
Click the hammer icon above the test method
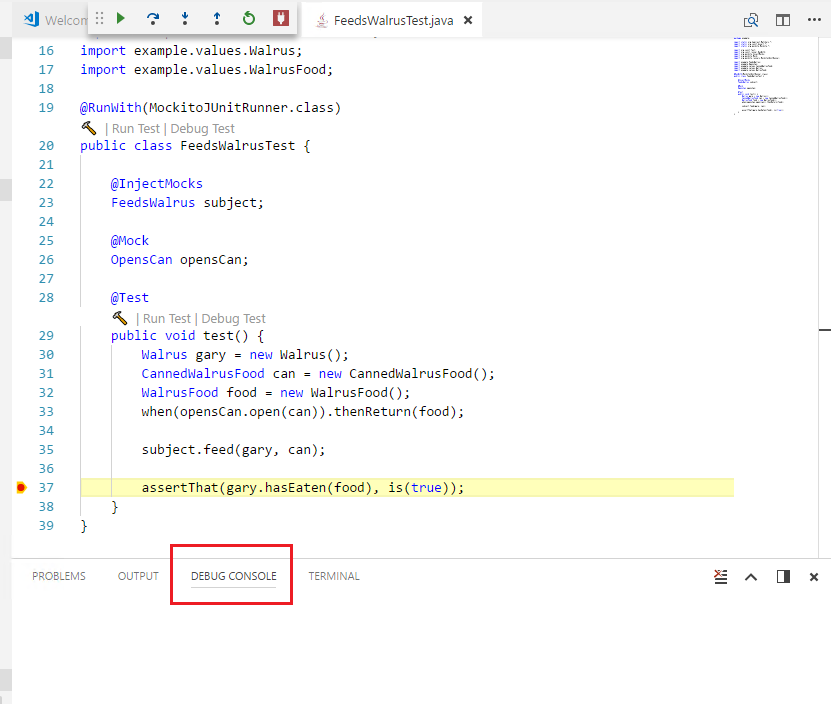point(119,318)
